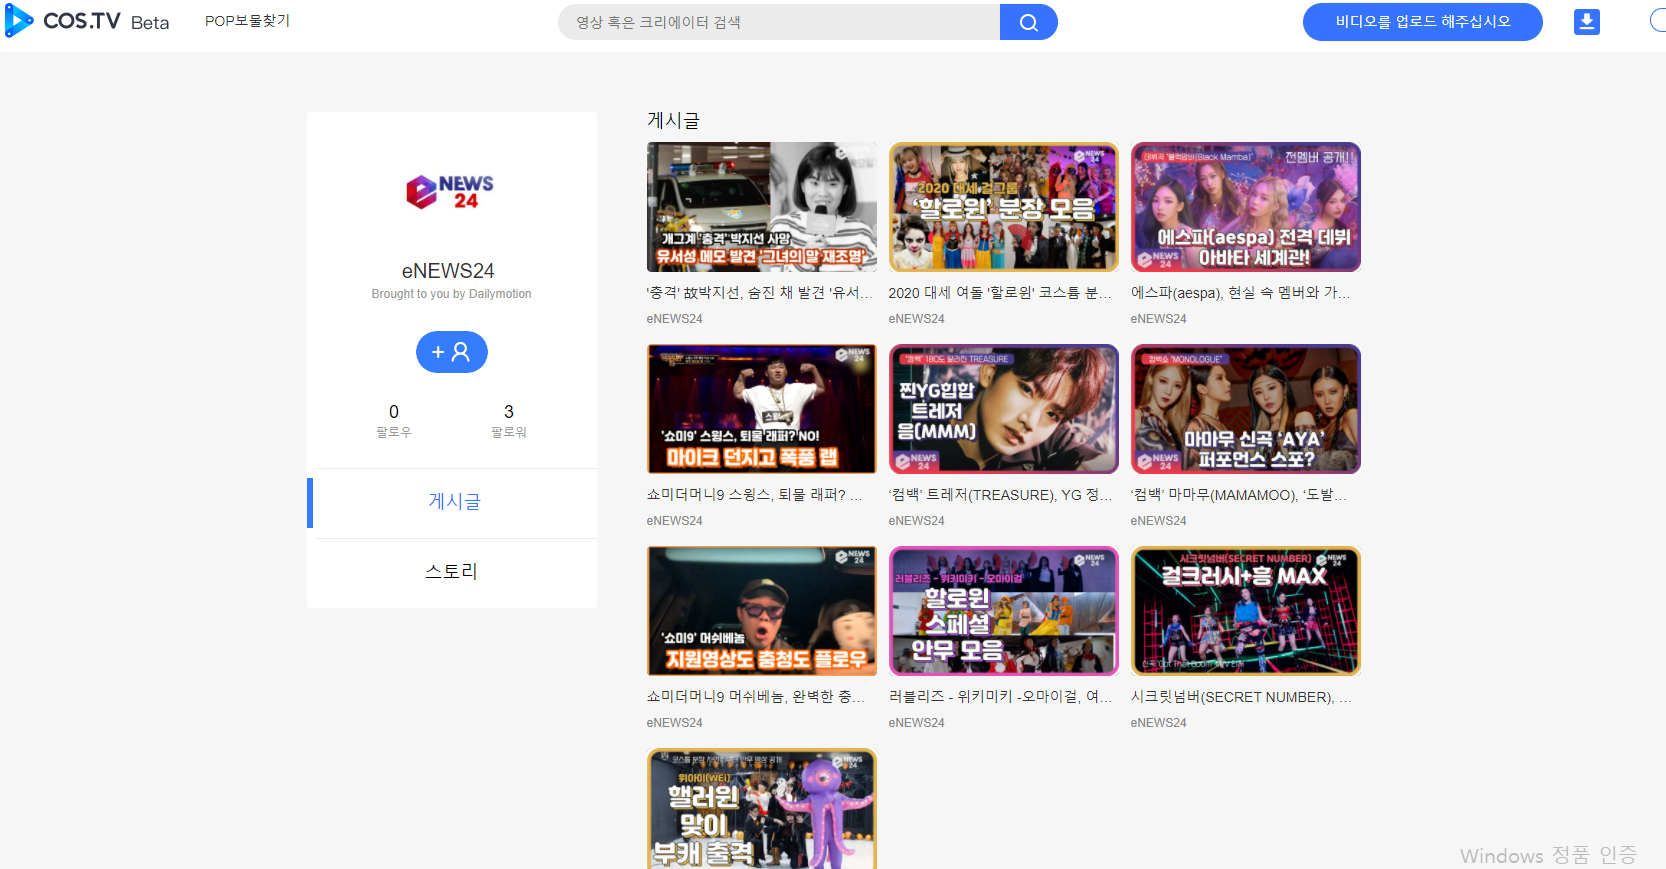Click title "'컴백' 마마무(MAMAMOO)"

1239,495
